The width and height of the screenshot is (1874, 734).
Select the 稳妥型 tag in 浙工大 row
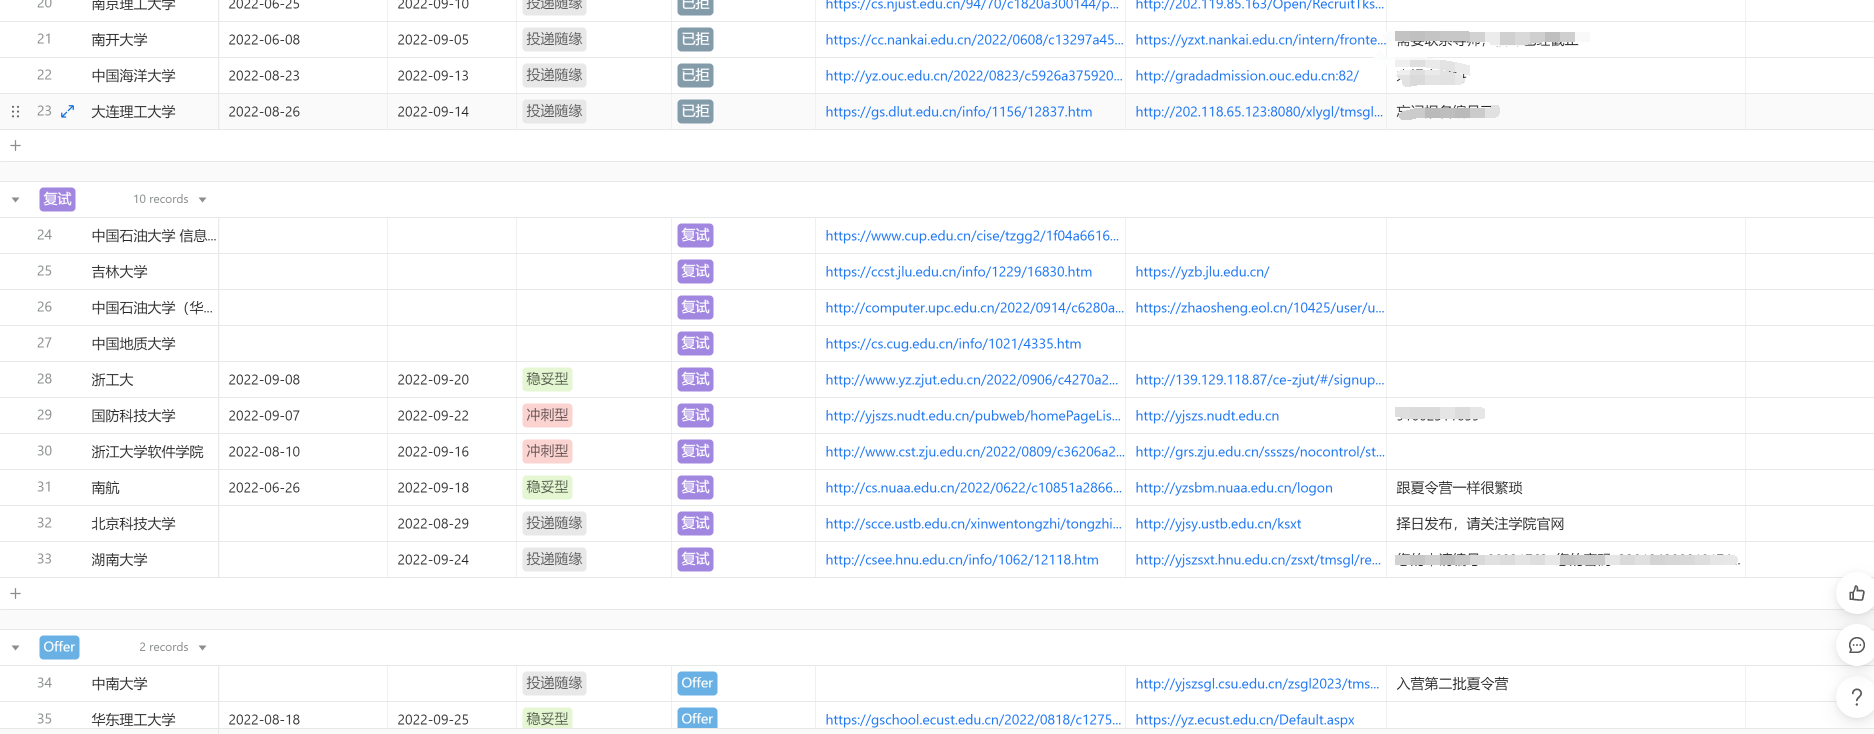[x=547, y=380]
